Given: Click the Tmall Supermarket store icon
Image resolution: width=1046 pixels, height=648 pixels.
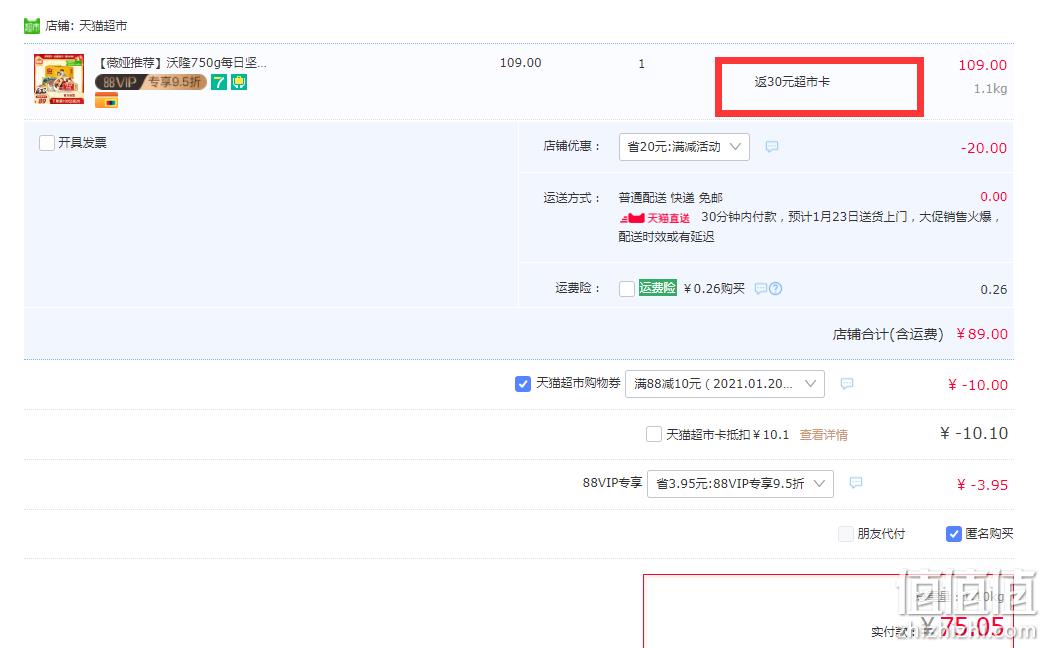Looking at the screenshot, I should [x=31, y=25].
